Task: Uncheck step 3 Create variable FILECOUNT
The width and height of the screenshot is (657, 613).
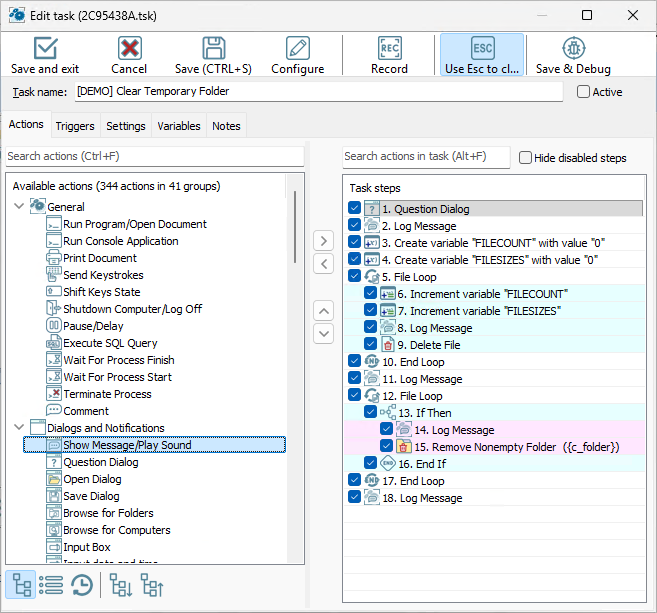Action: tap(354, 242)
